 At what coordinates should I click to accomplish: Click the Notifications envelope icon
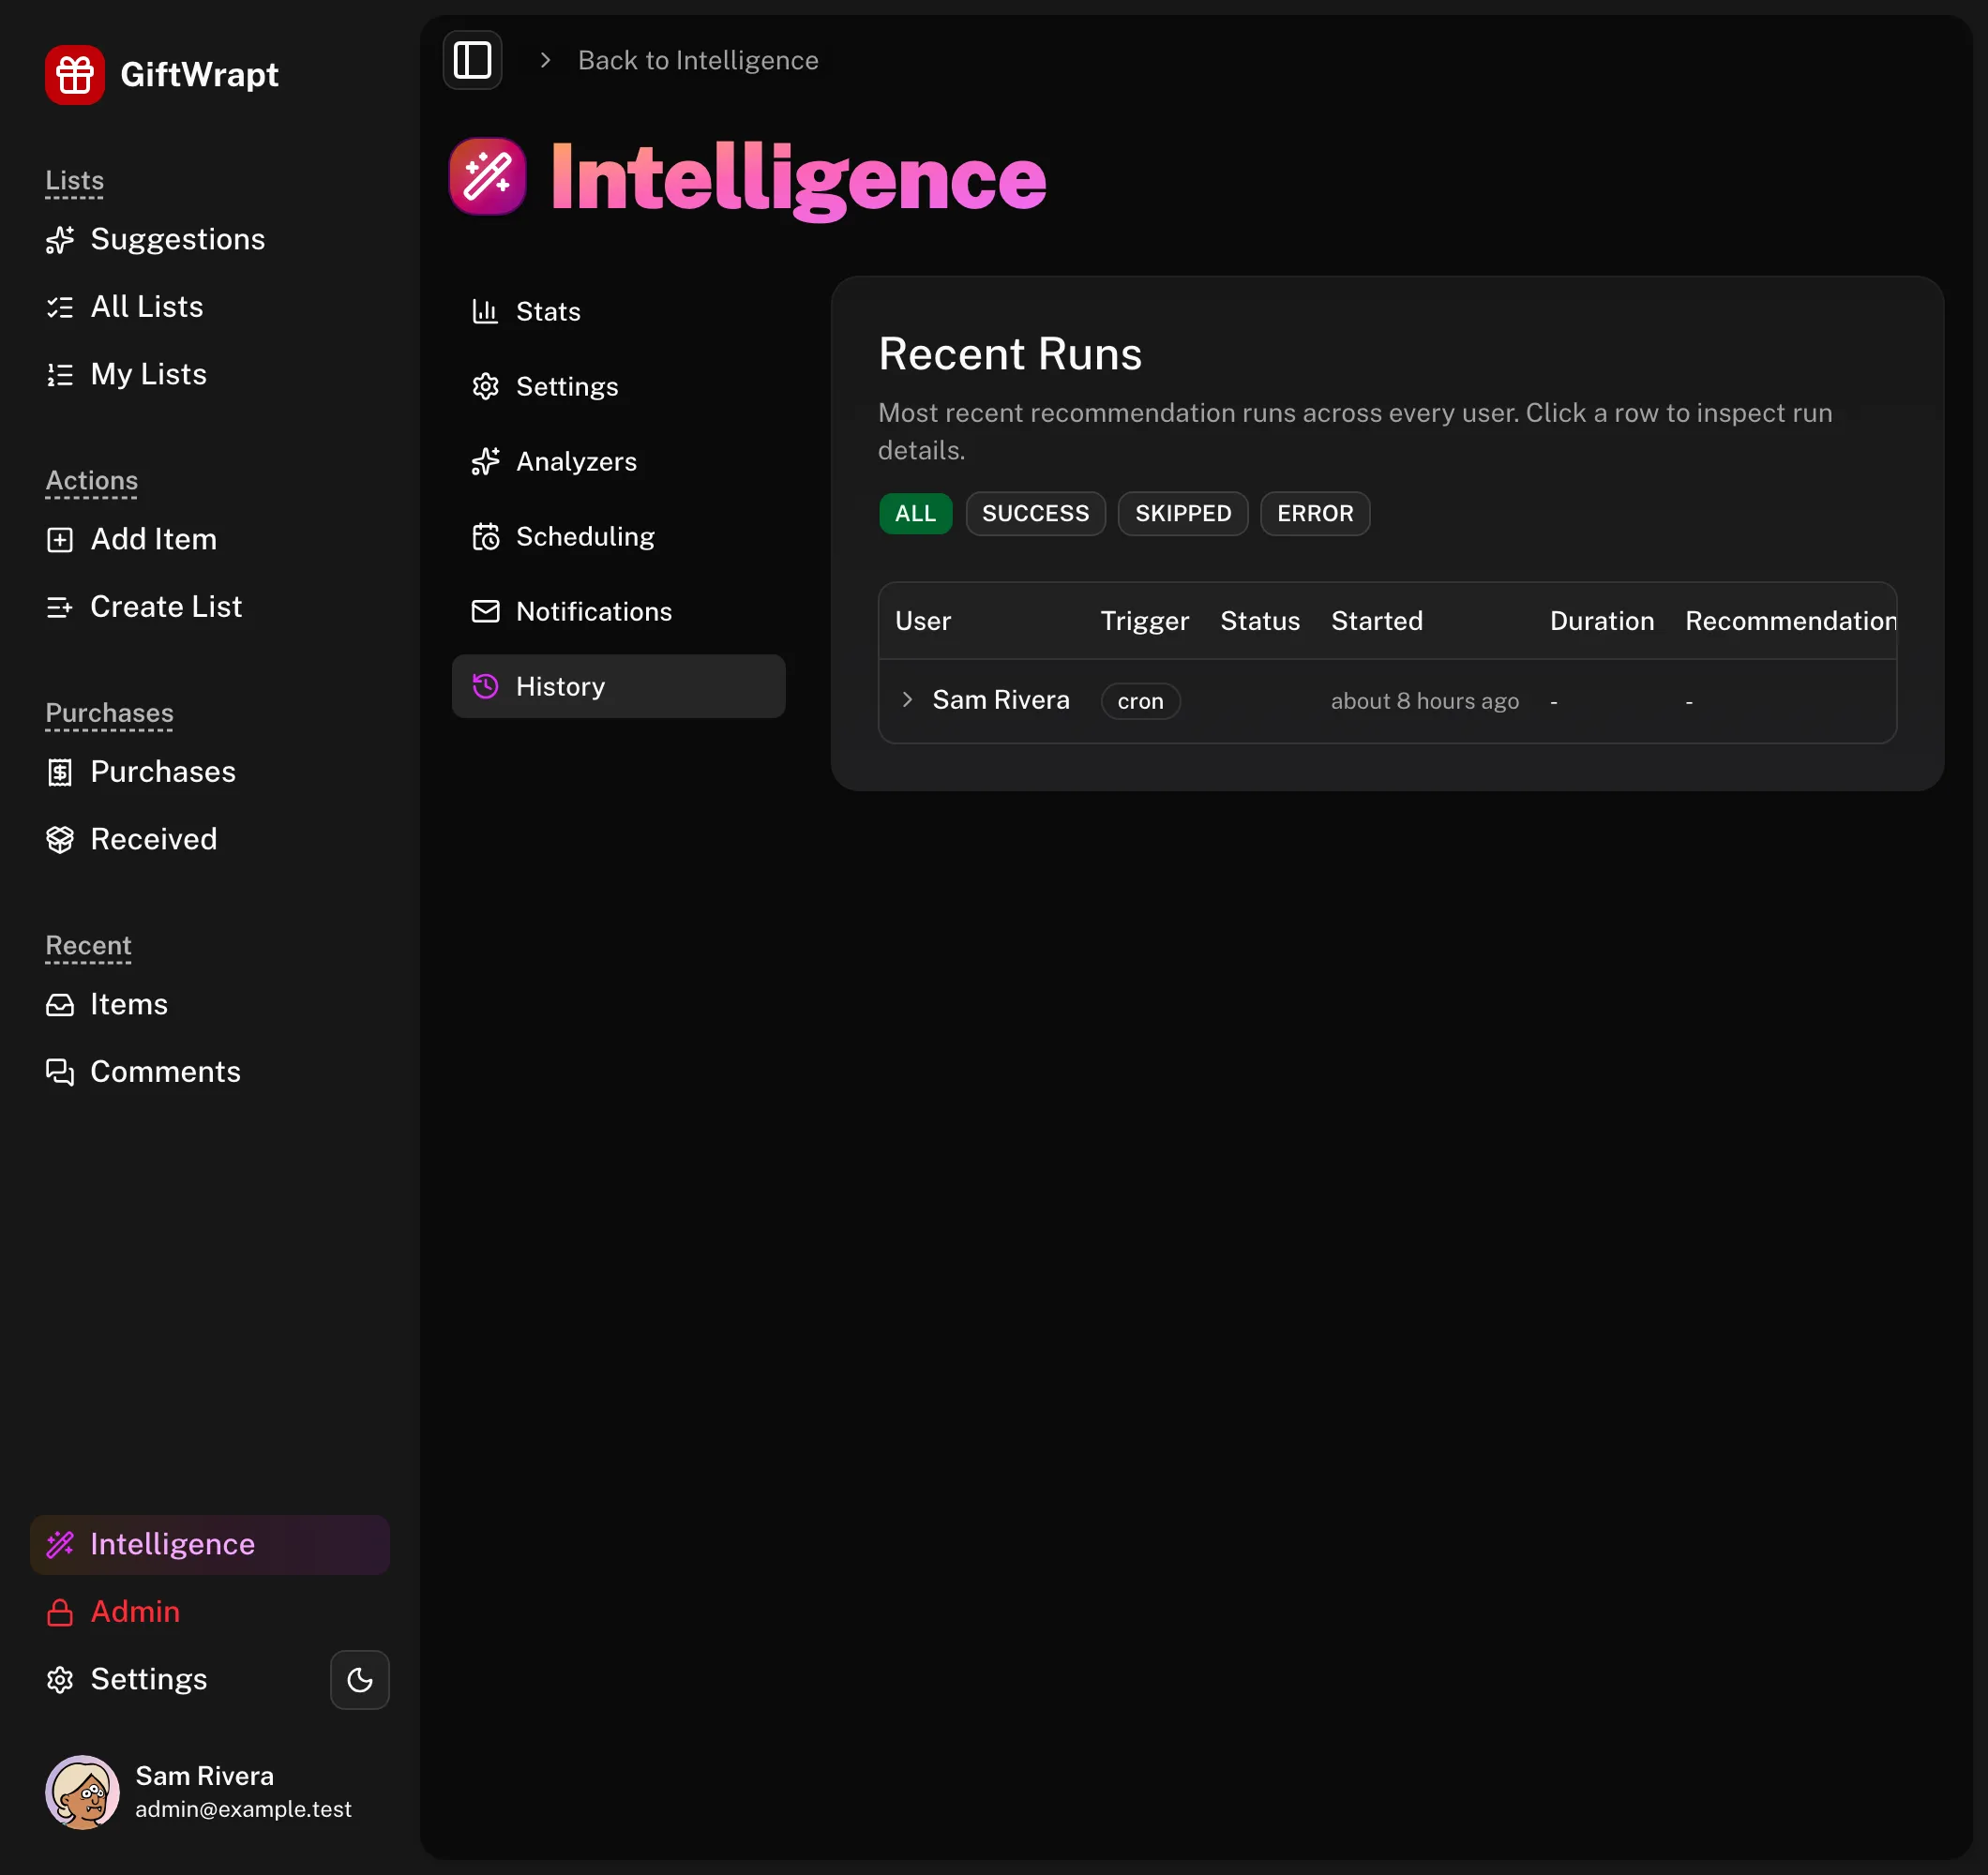pyautogui.click(x=485, y=611)
